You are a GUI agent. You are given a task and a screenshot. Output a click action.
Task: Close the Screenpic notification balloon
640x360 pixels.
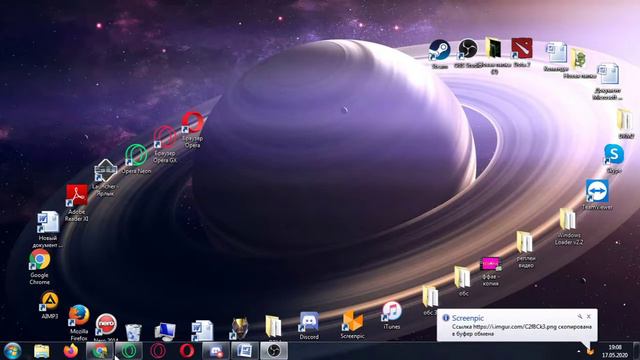point(589,316)
